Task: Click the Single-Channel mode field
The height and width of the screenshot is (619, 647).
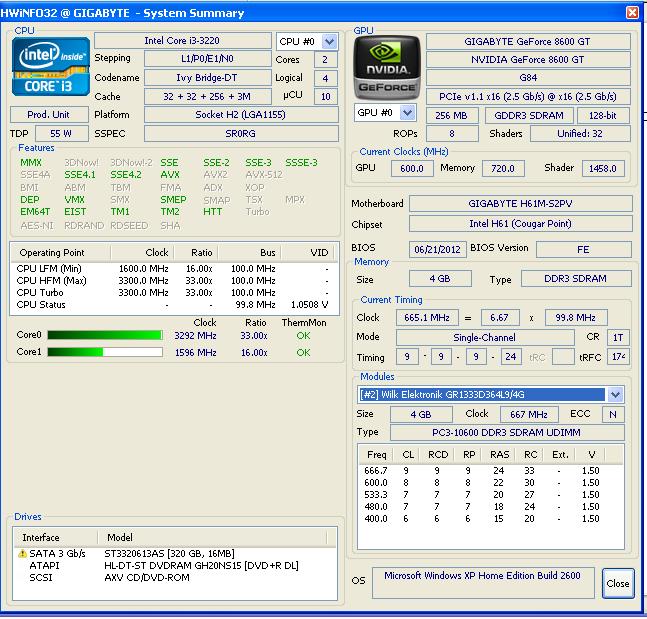Action: coord(485,337)
